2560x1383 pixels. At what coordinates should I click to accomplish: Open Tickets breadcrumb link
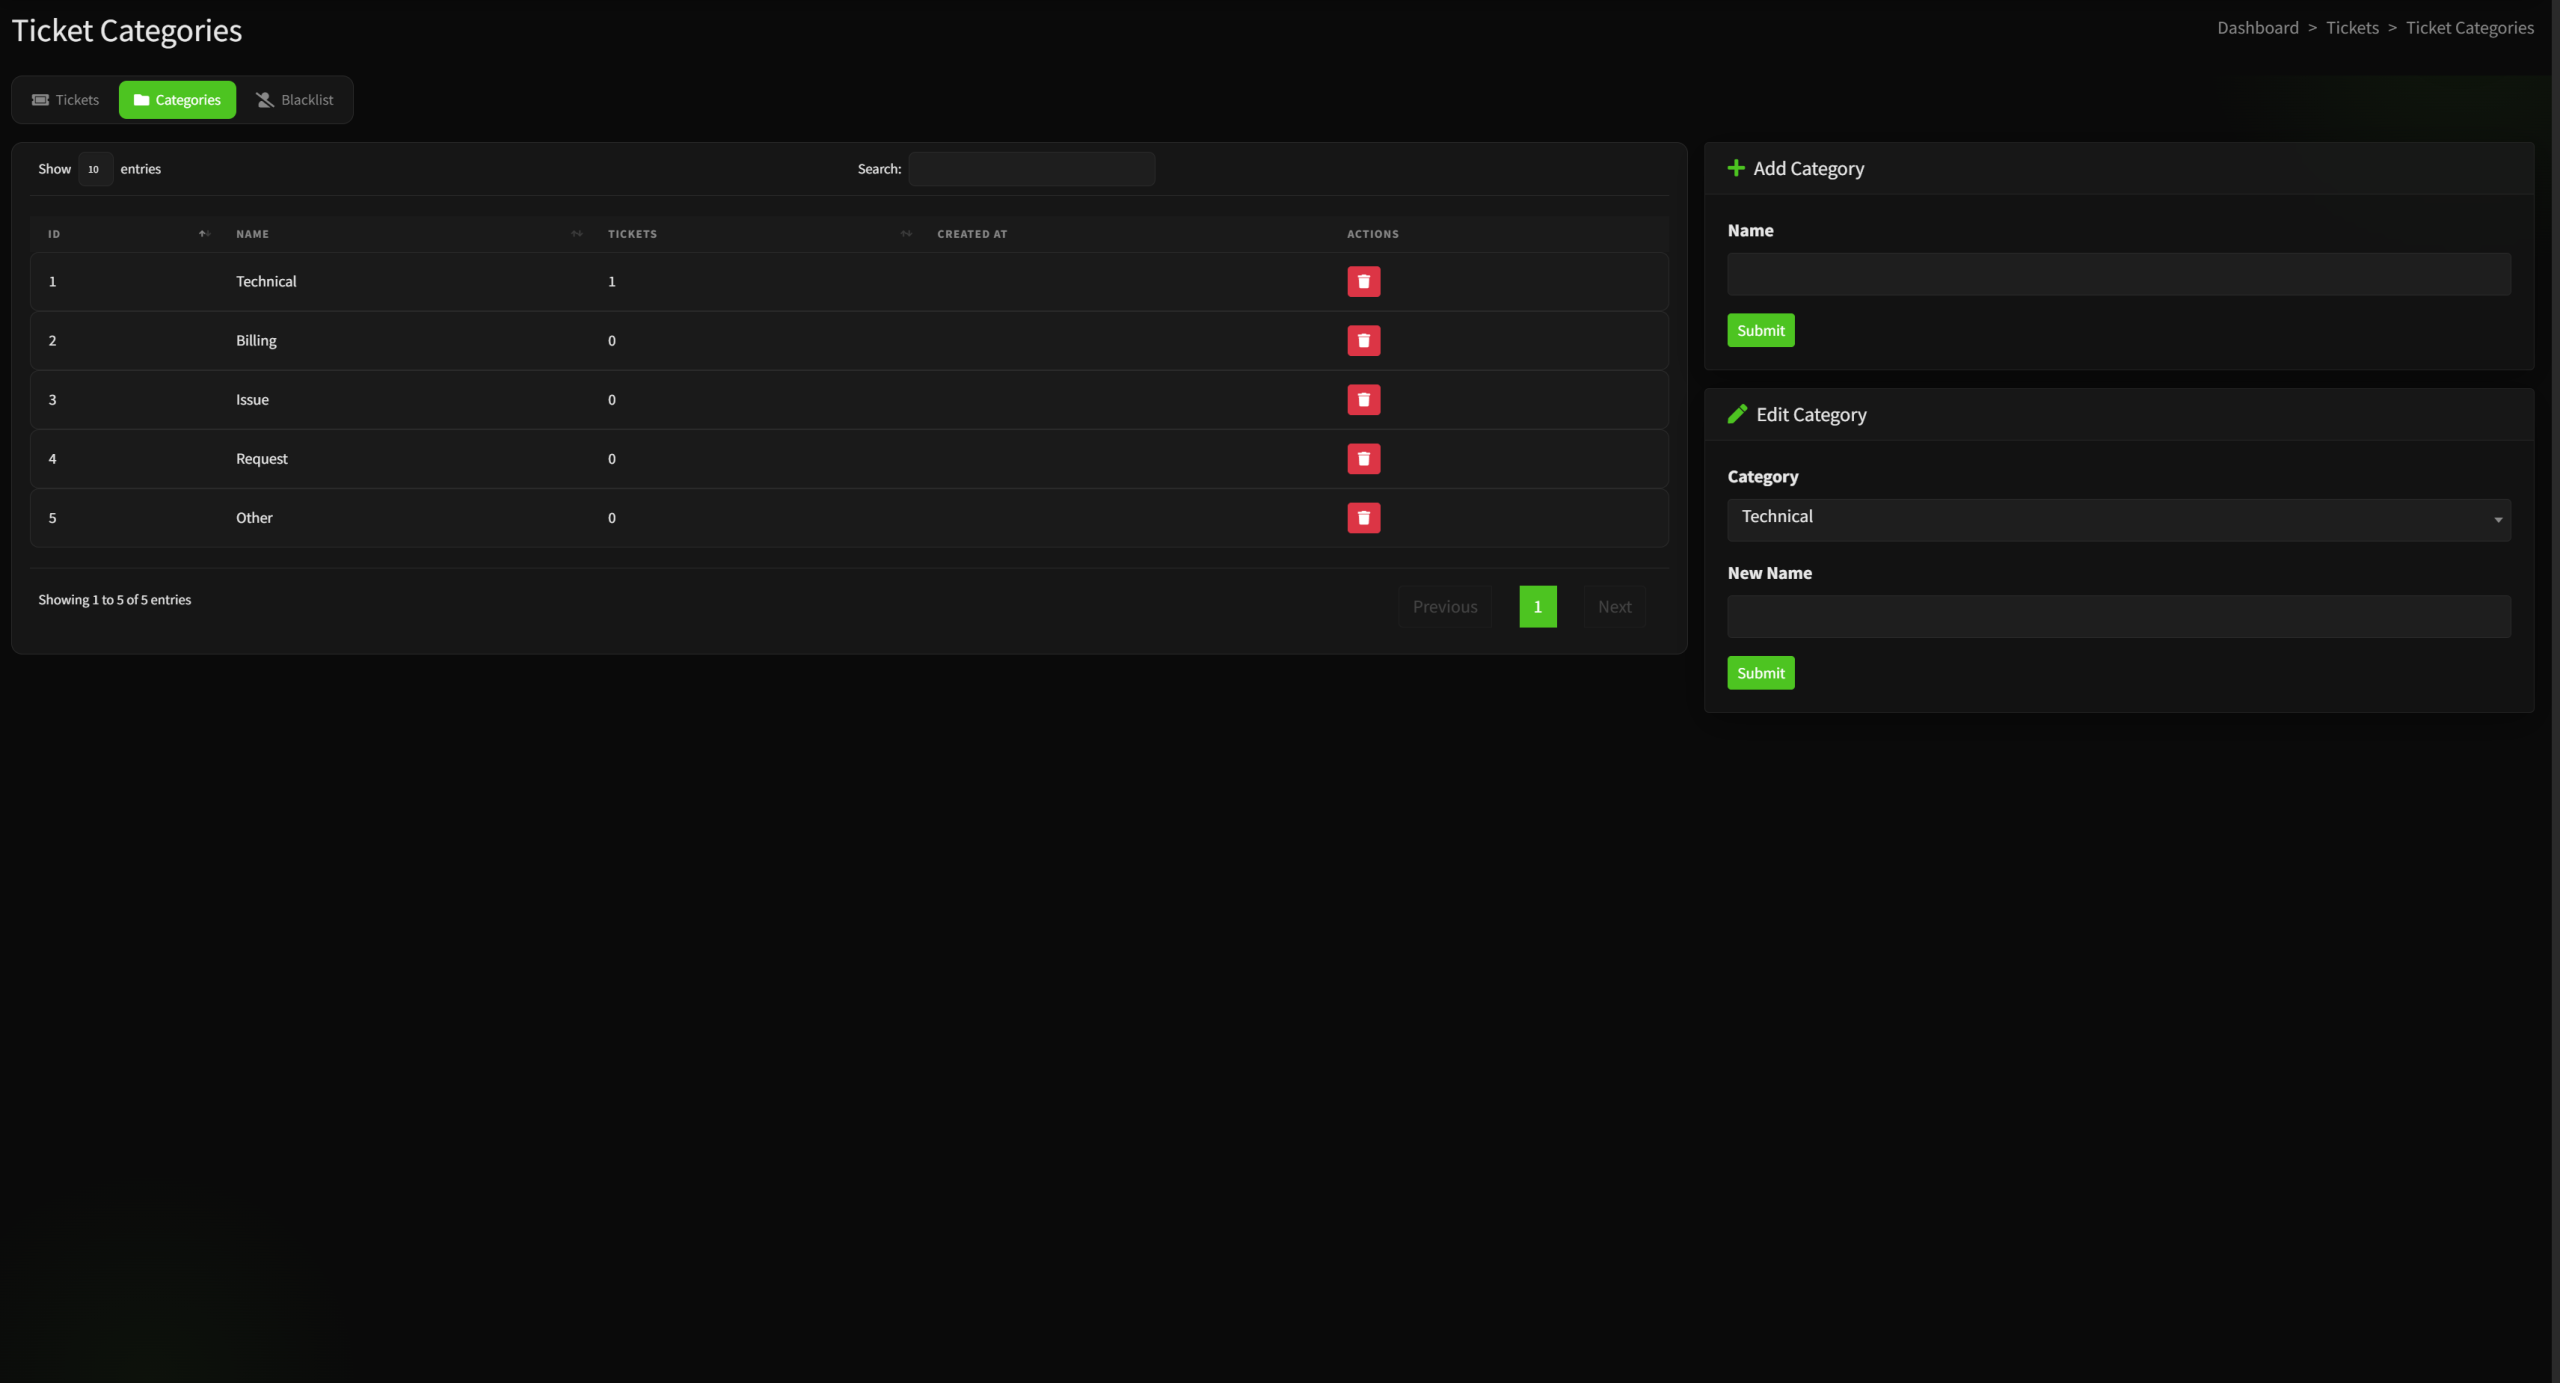pyautogui.click(x=2351, y=28)
